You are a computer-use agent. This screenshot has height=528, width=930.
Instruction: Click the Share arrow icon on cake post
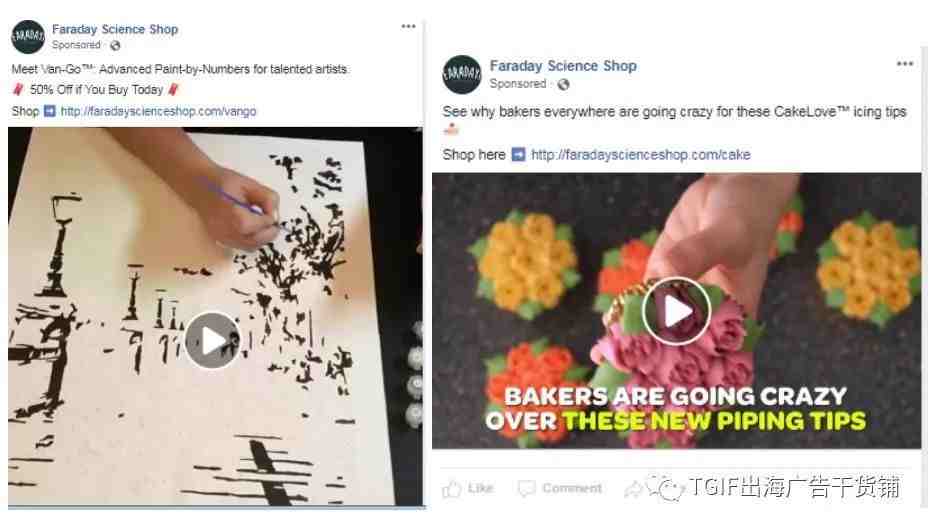coord(633,489)
